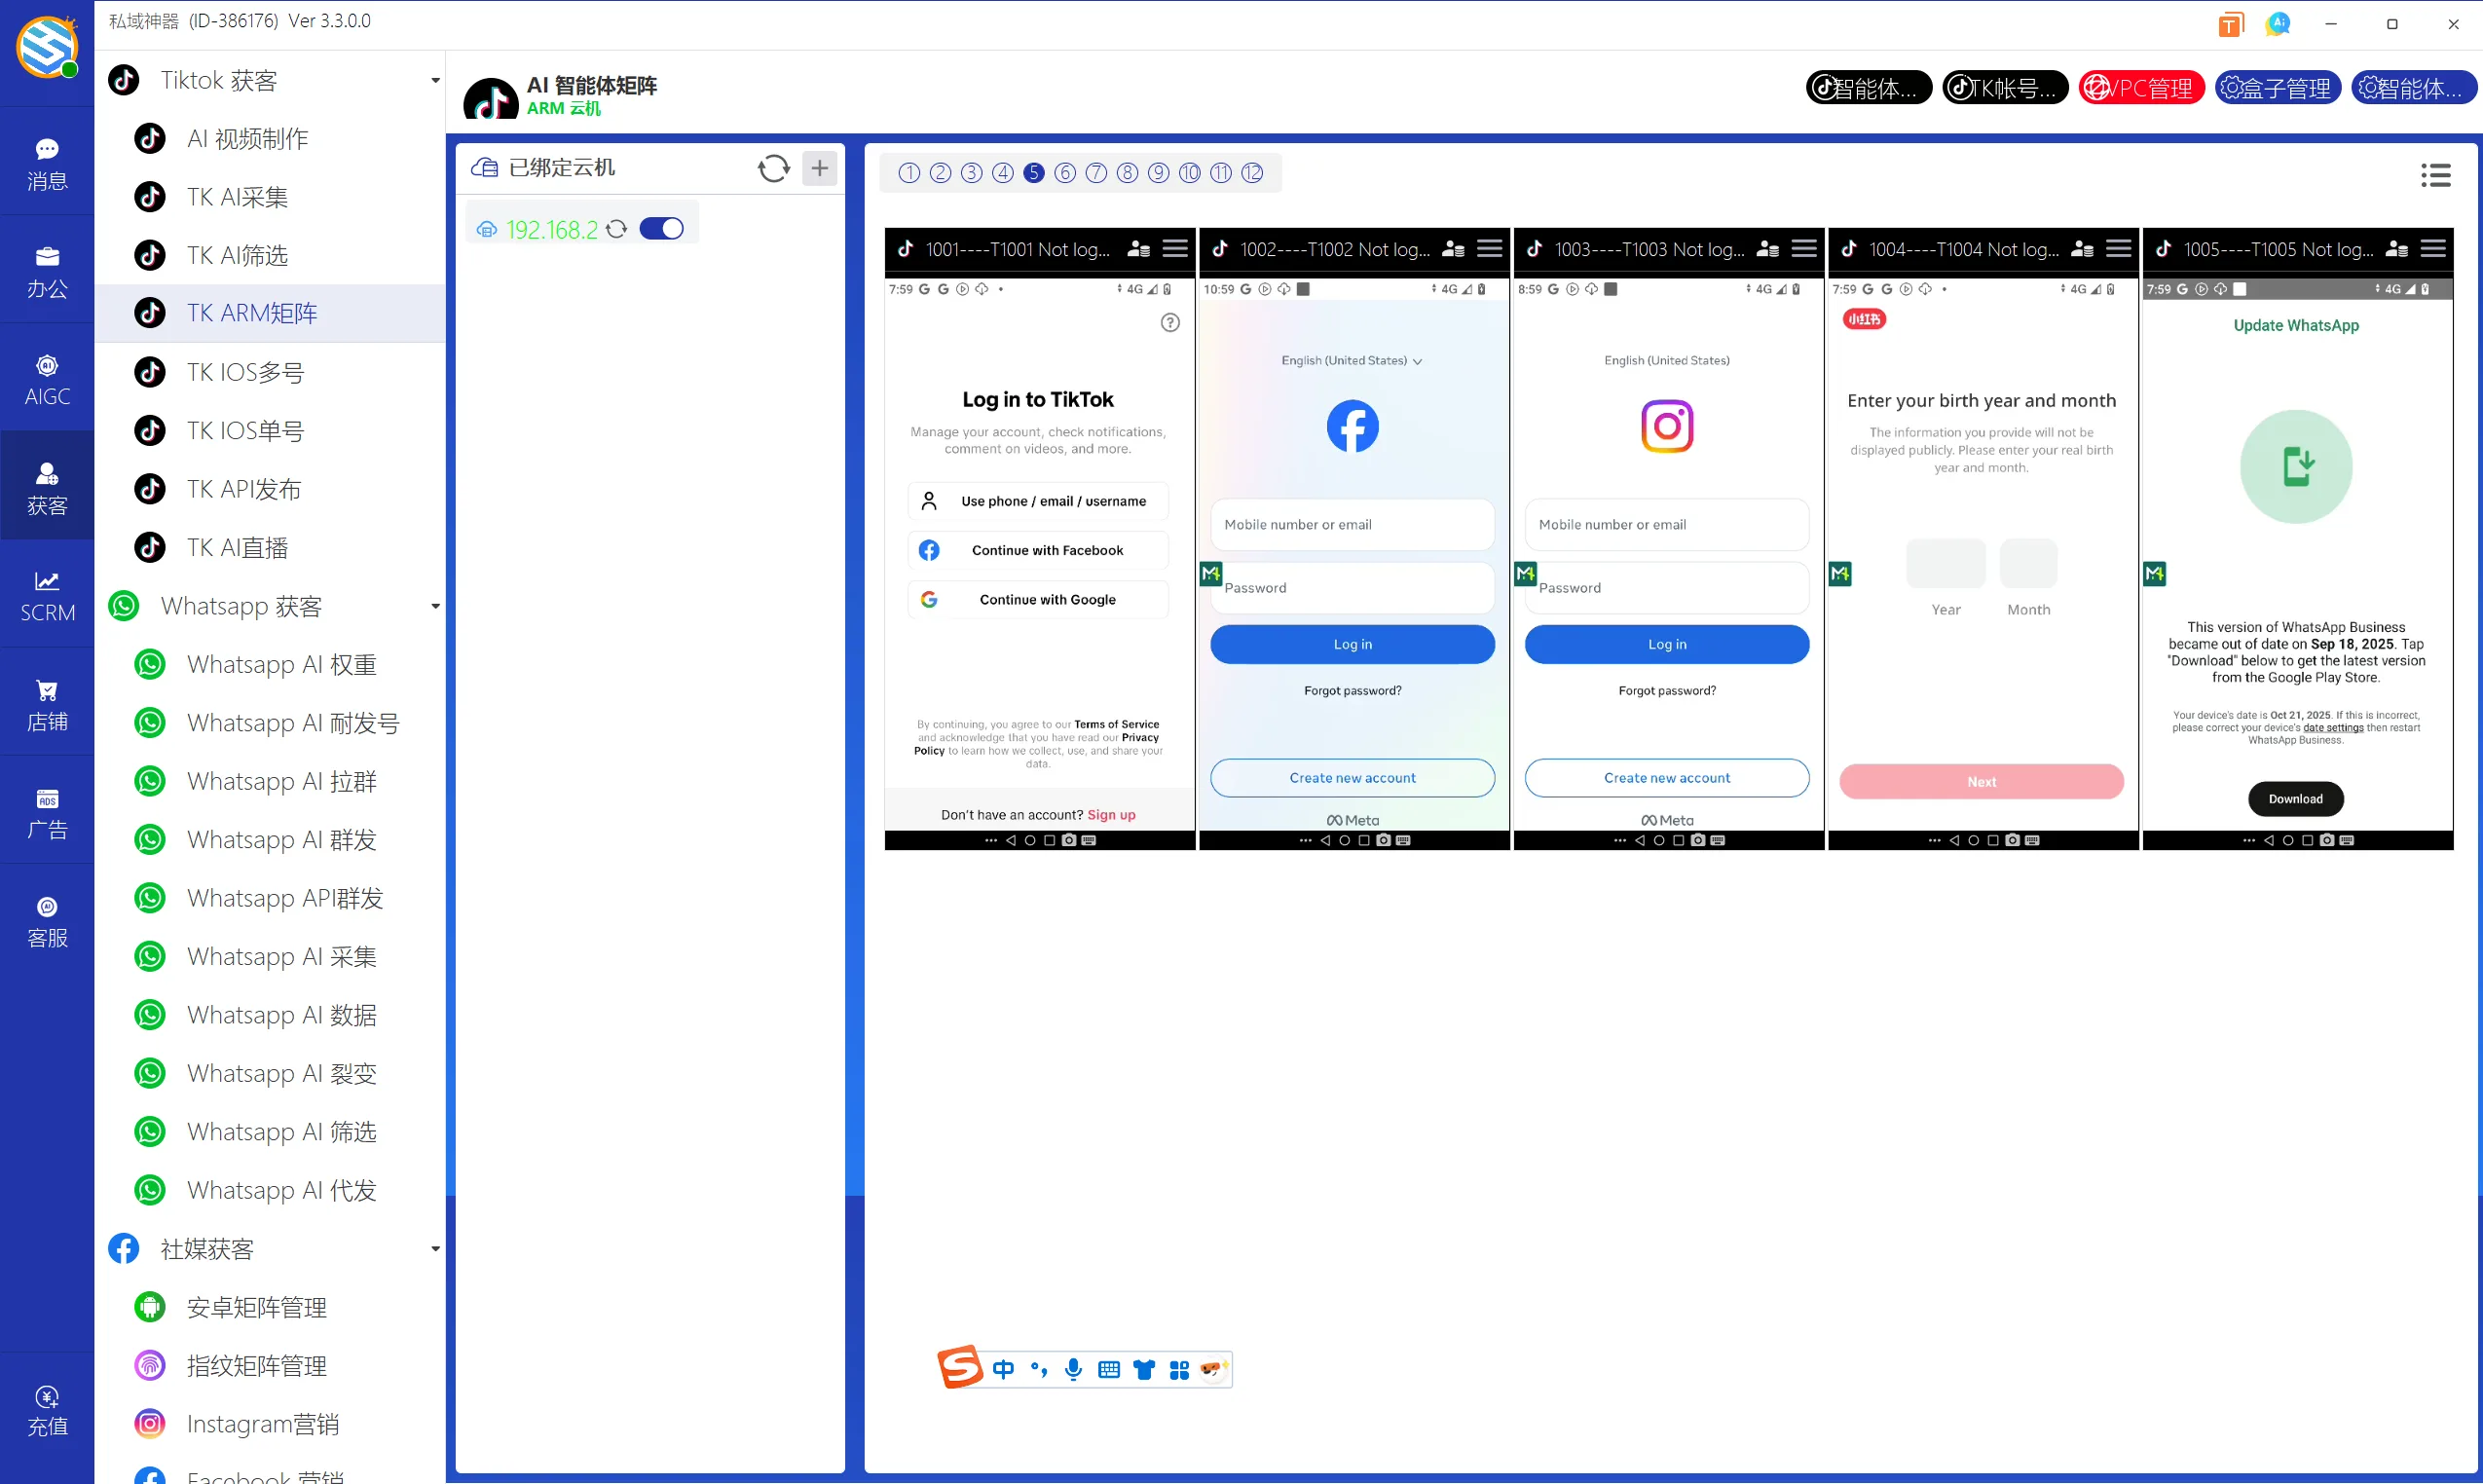The width and height of the screenshot is (2483, 1484).
Task: Open the 消息 messages sidebar icon
Action: (47, 163)
